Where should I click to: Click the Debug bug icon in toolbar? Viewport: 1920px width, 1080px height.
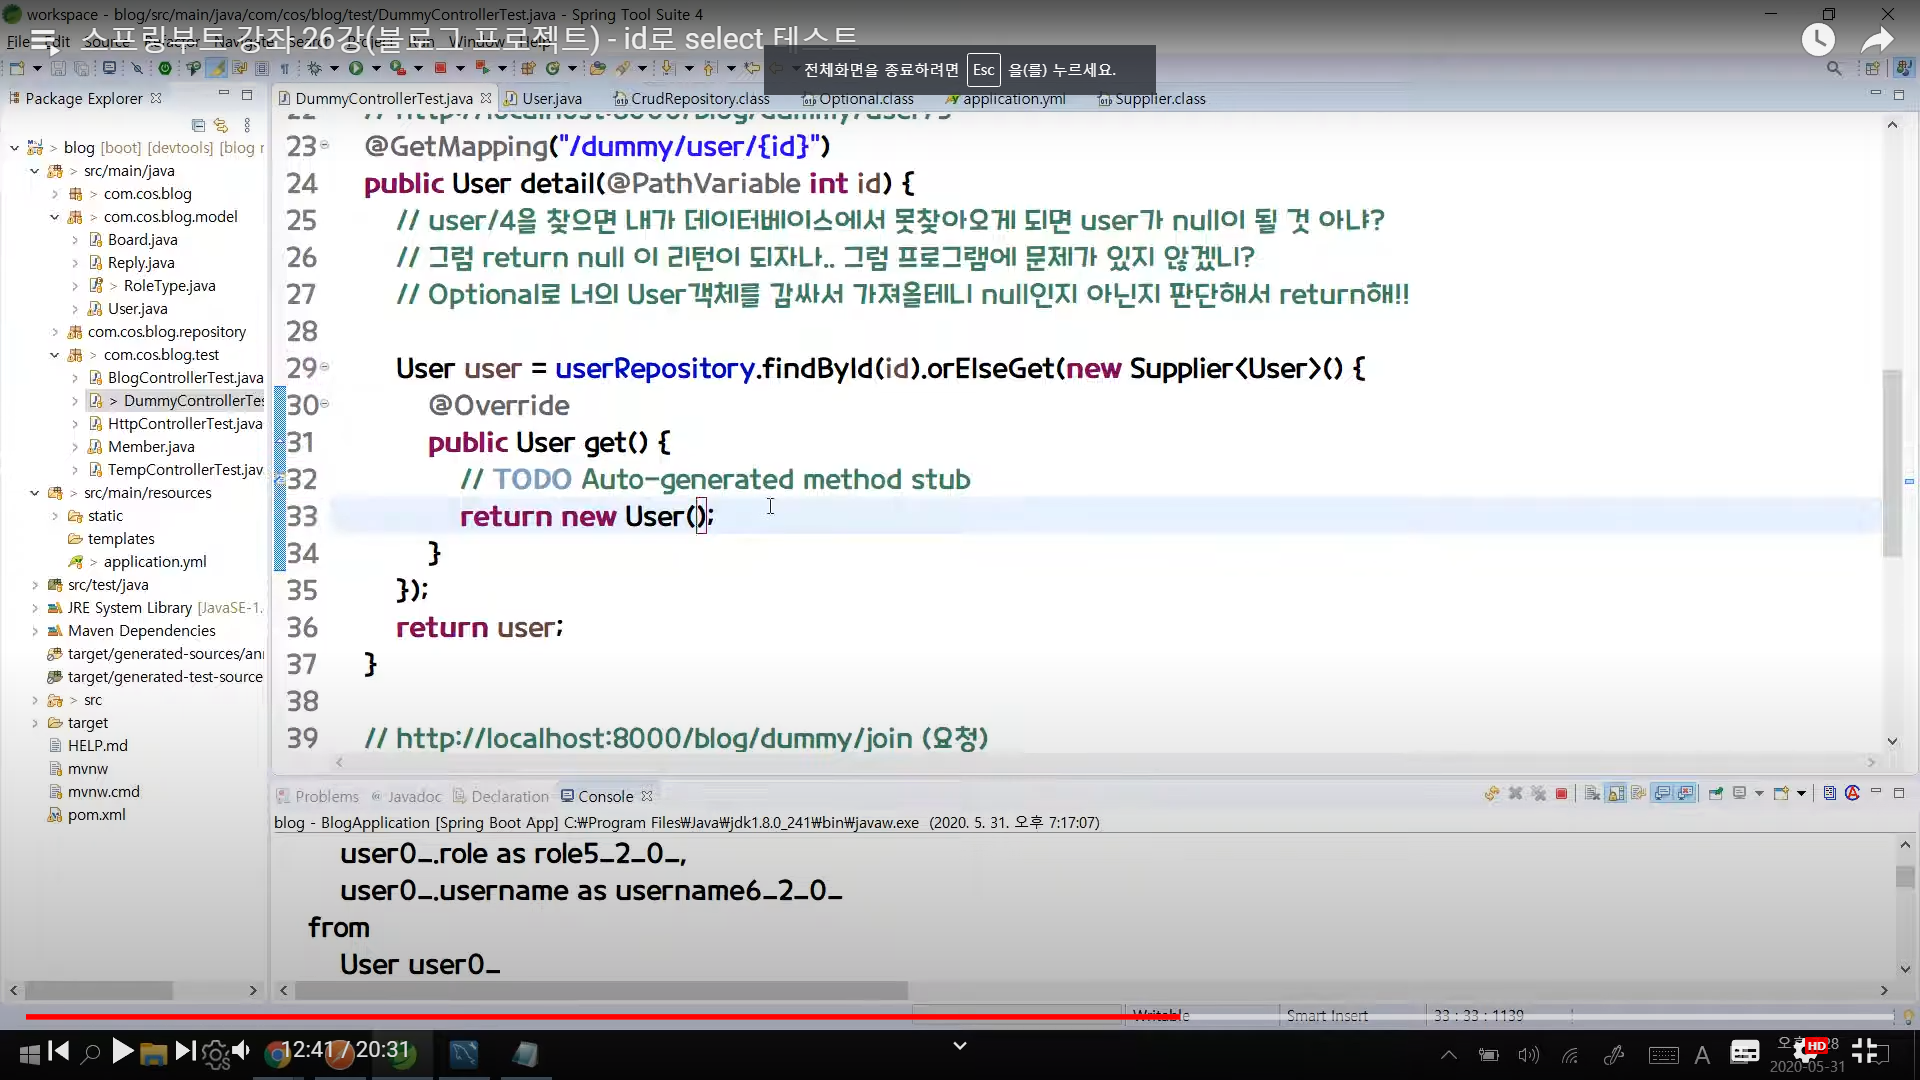coord(314,68)
